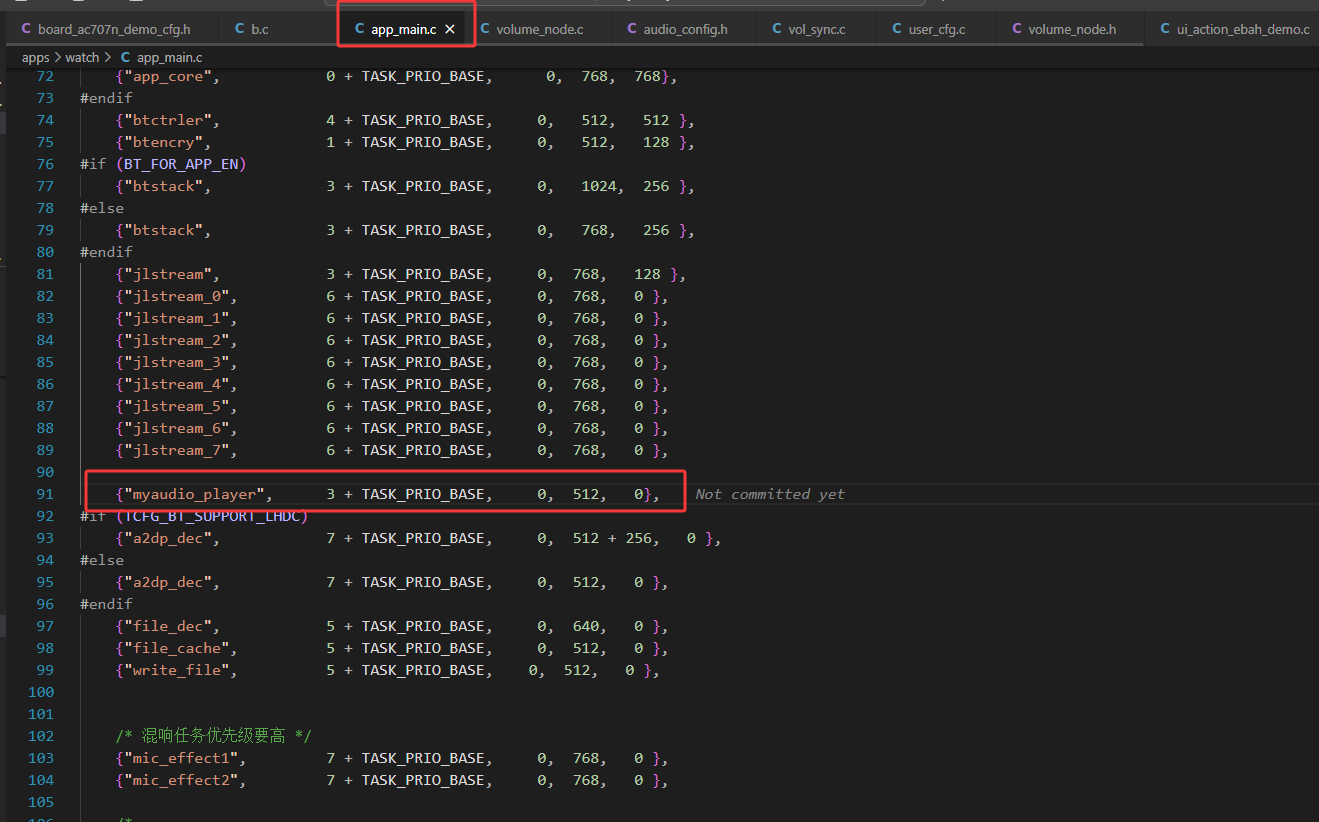Click the #endif directive on line 80

coord(106,252)
